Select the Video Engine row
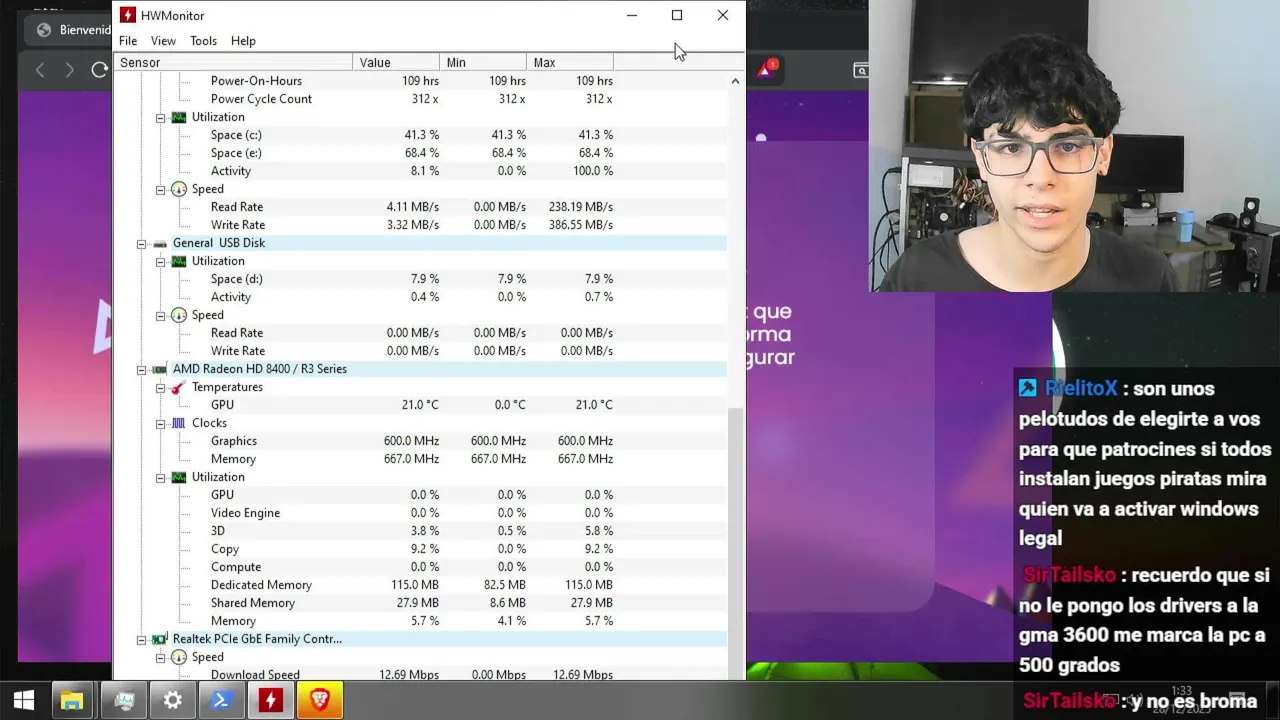 420,513
